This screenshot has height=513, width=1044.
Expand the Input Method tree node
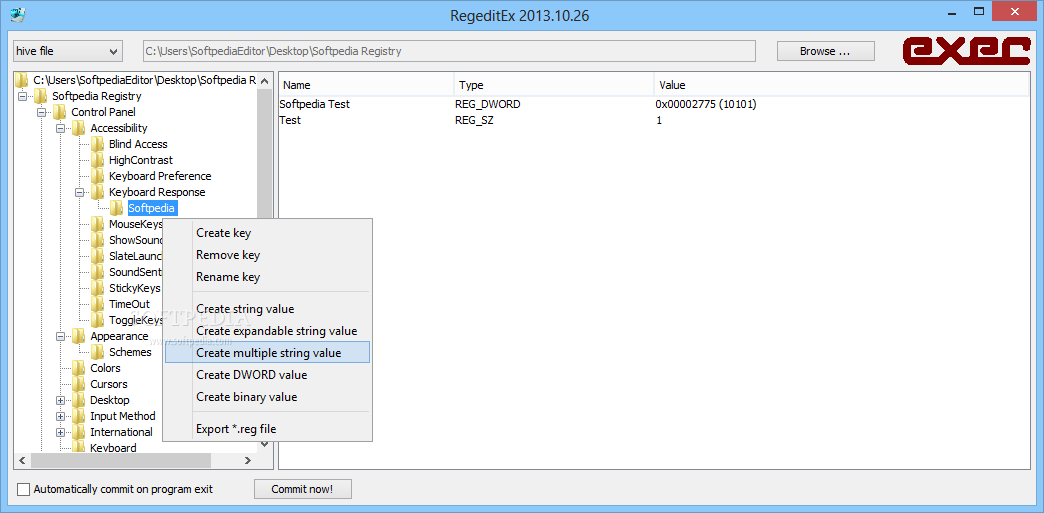tap(61, 416)
